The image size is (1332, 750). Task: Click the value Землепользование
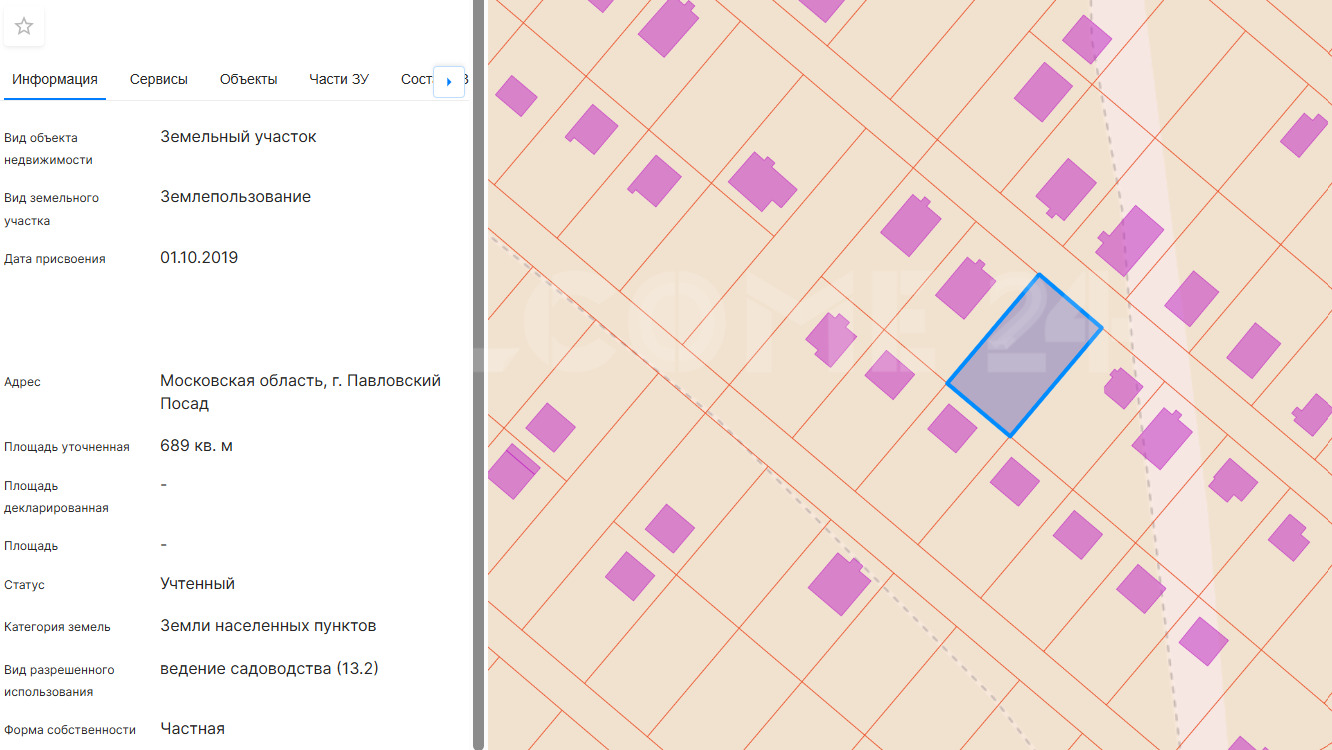pyautogui.click(x=235, y=197)
